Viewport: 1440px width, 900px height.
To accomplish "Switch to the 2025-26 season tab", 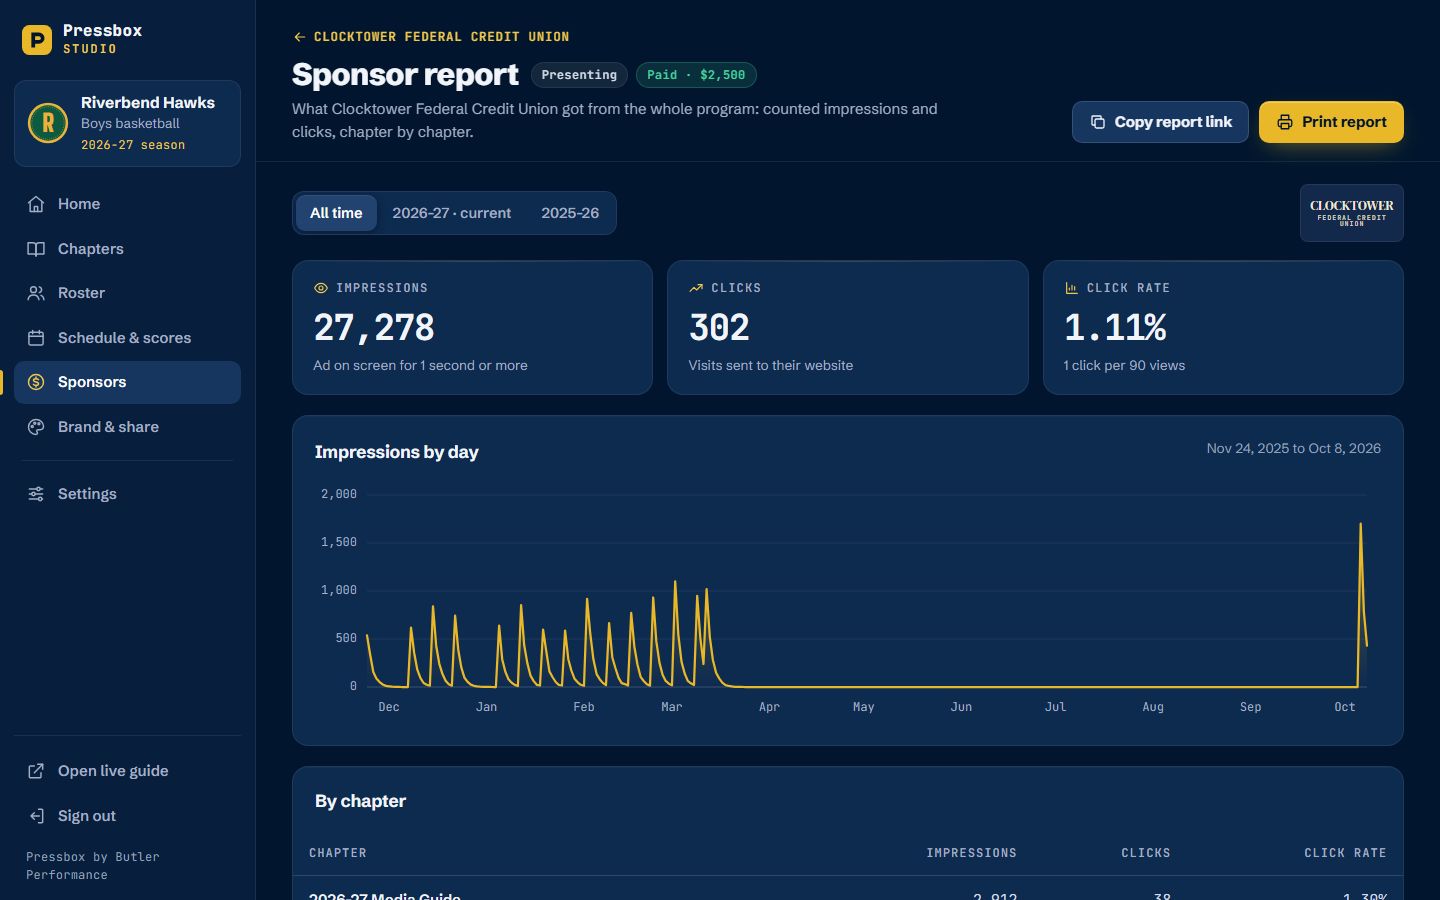I will pos(570,213).
